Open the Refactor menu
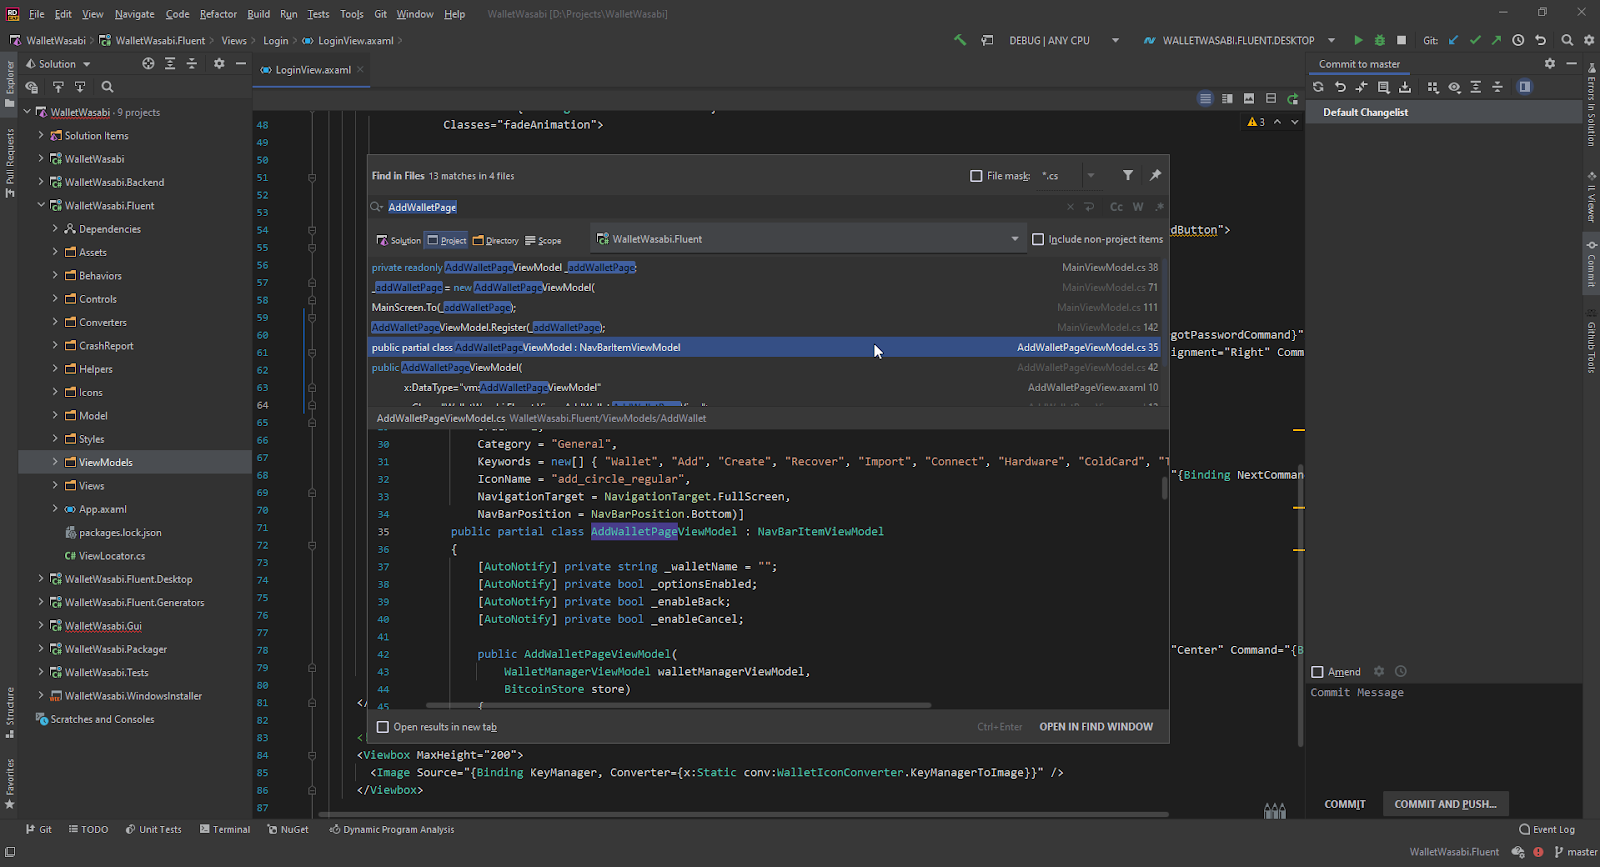 [x=218, y=14]
